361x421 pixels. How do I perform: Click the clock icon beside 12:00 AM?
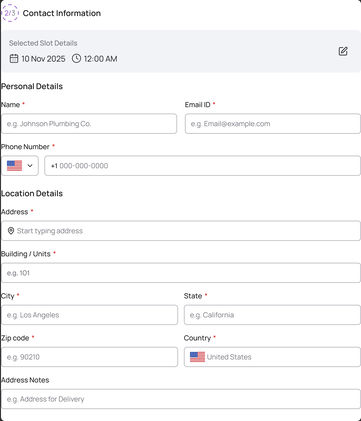coord(76,59)
